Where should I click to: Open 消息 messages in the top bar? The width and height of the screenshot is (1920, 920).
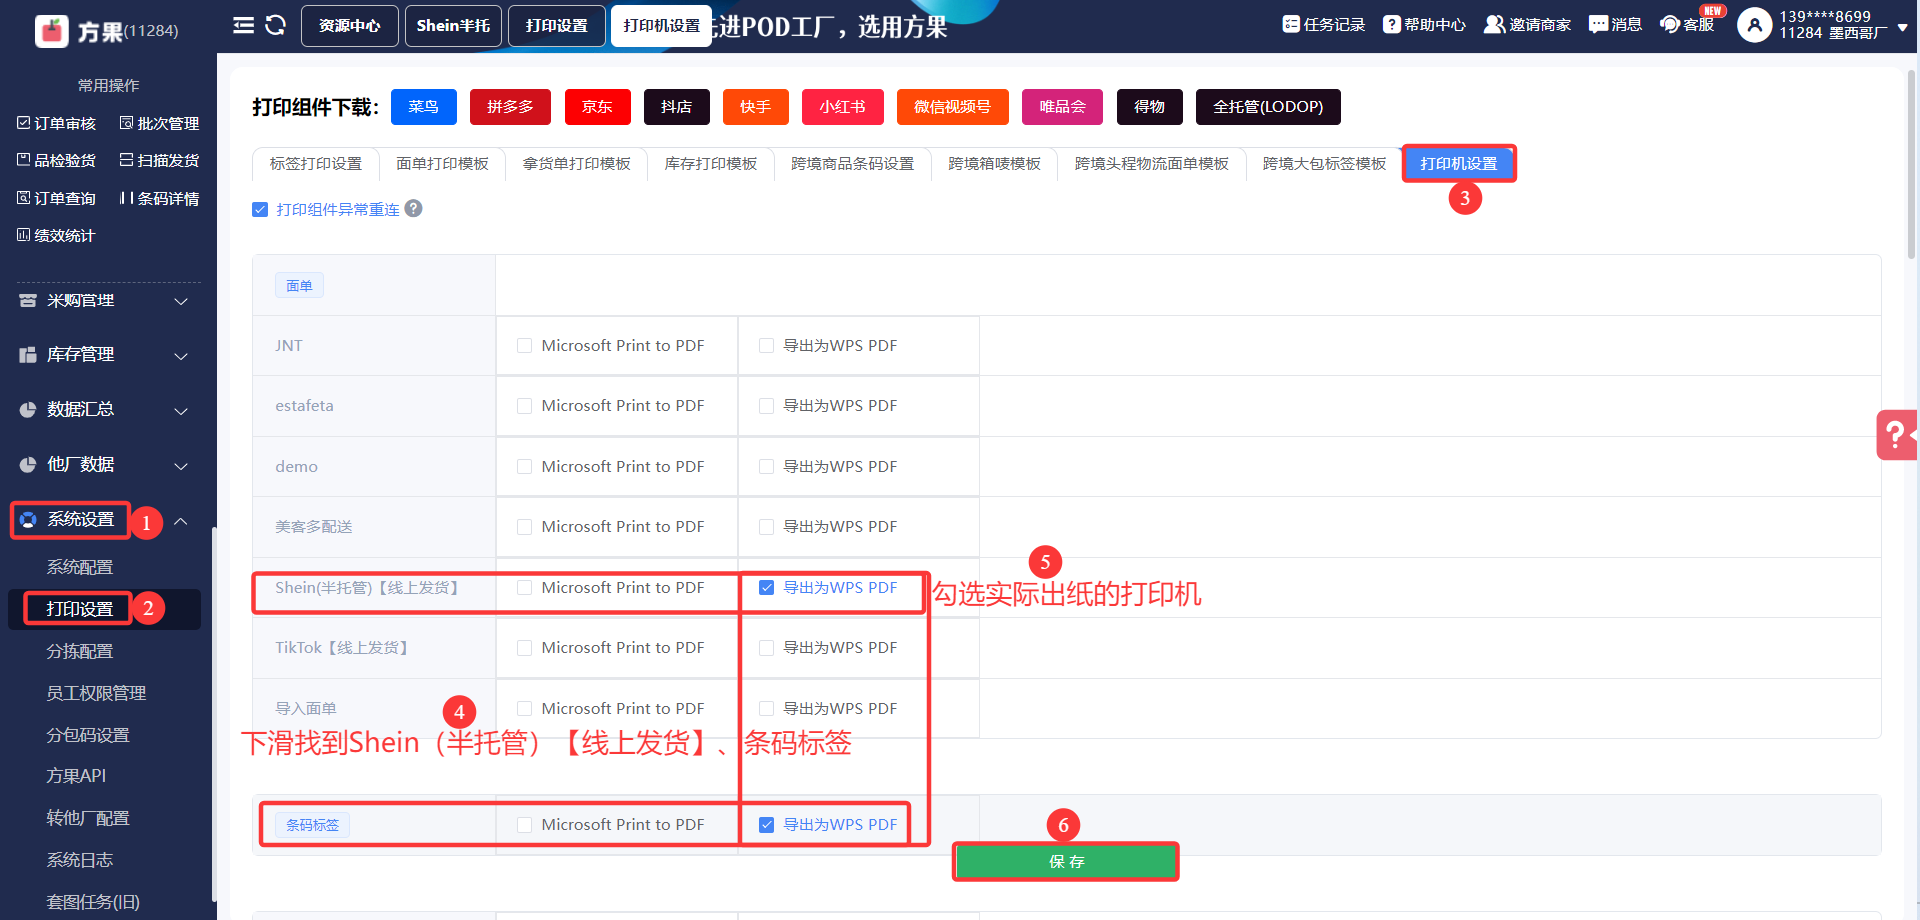1615,25
